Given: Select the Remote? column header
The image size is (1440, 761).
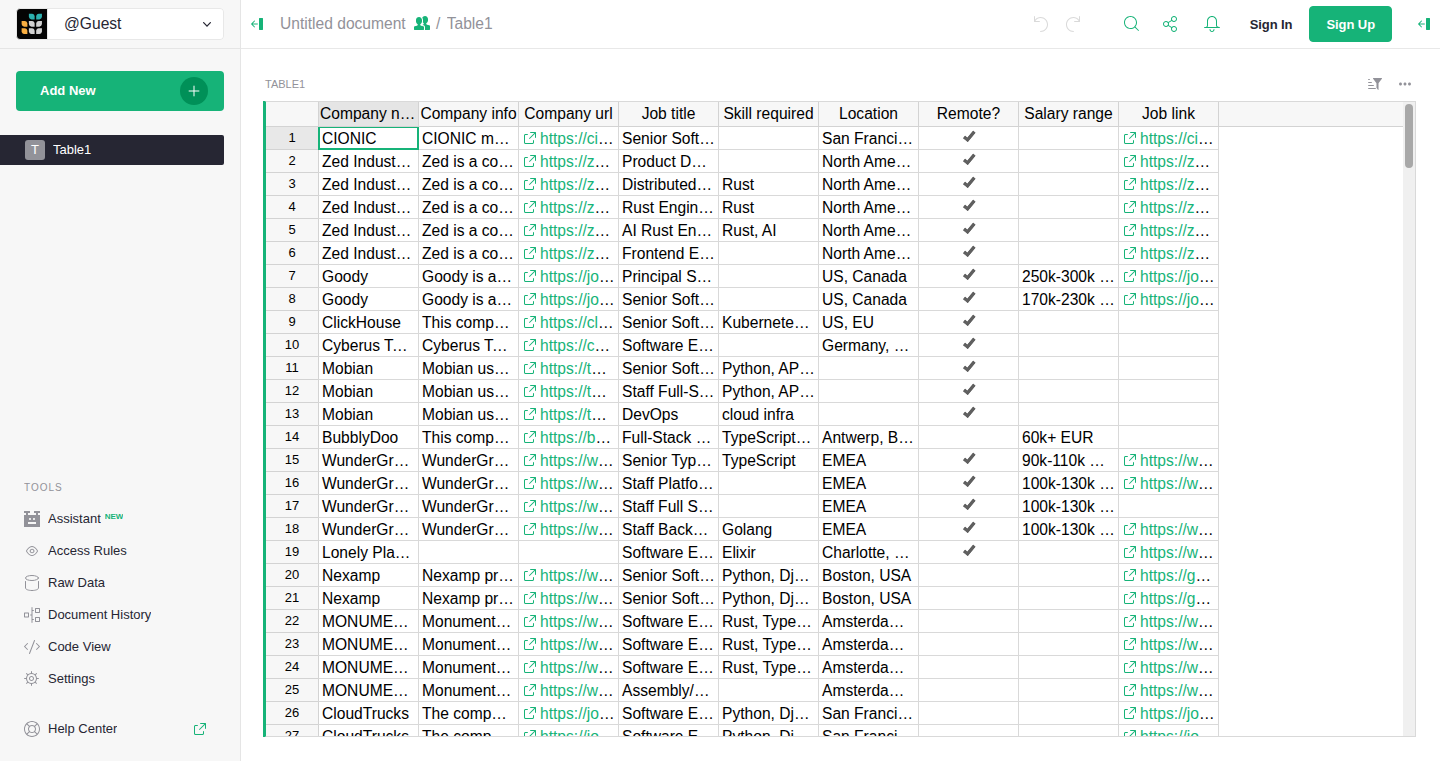Looking at the screenshot, I should tap(968, 114).
